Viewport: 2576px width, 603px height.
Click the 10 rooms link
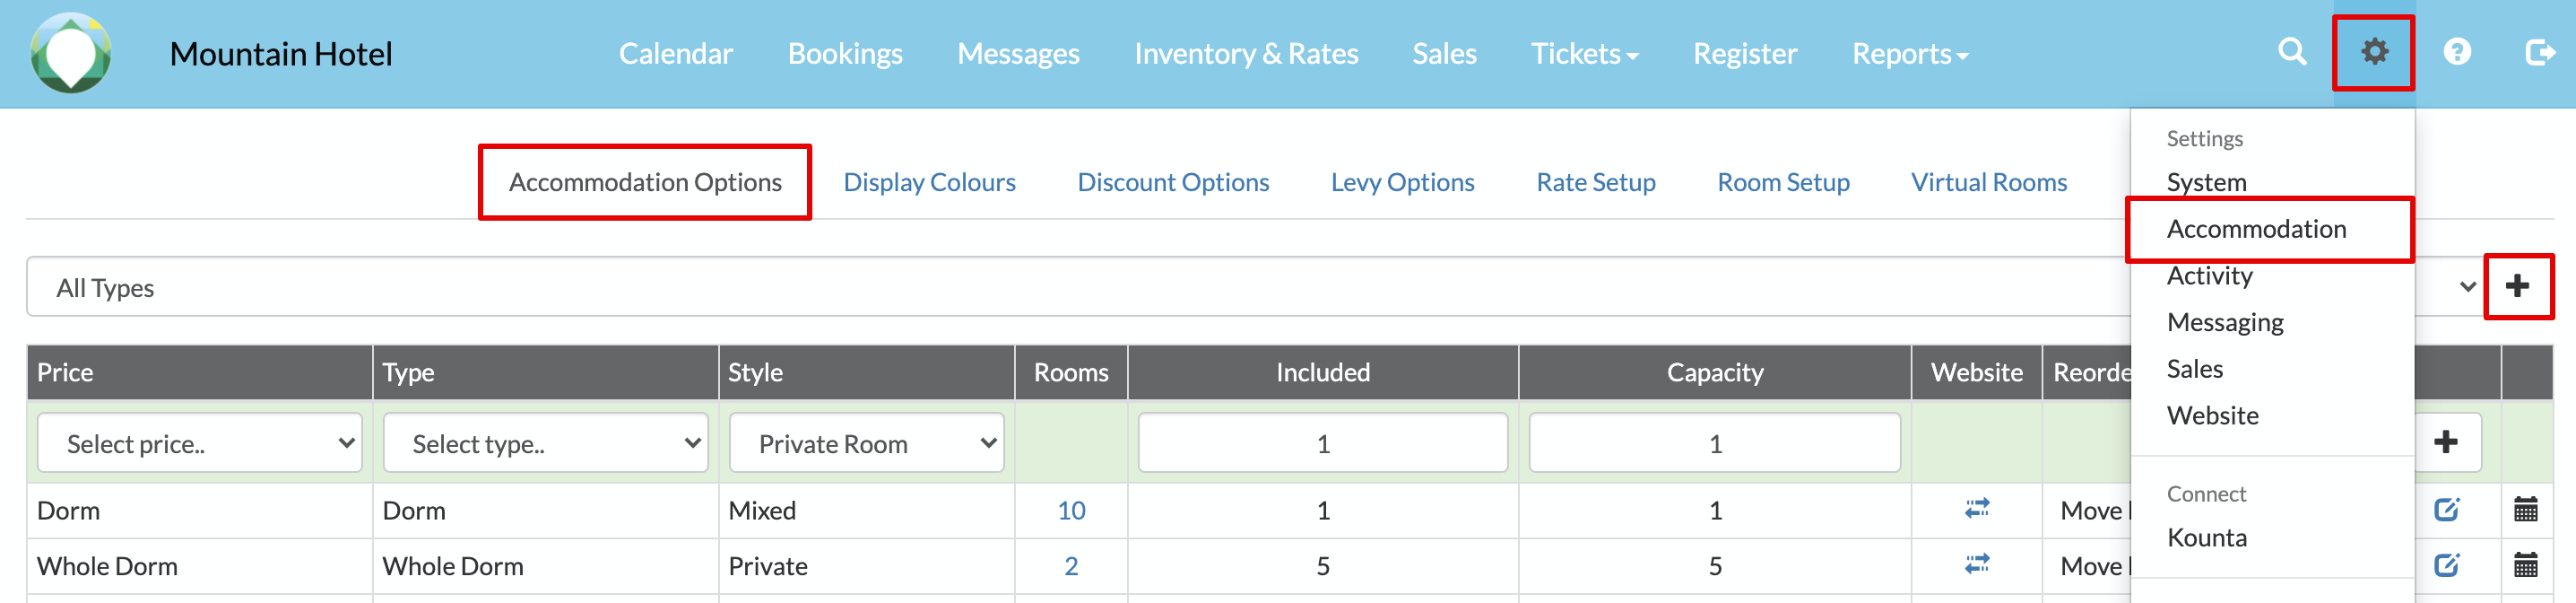[1071, 510]
